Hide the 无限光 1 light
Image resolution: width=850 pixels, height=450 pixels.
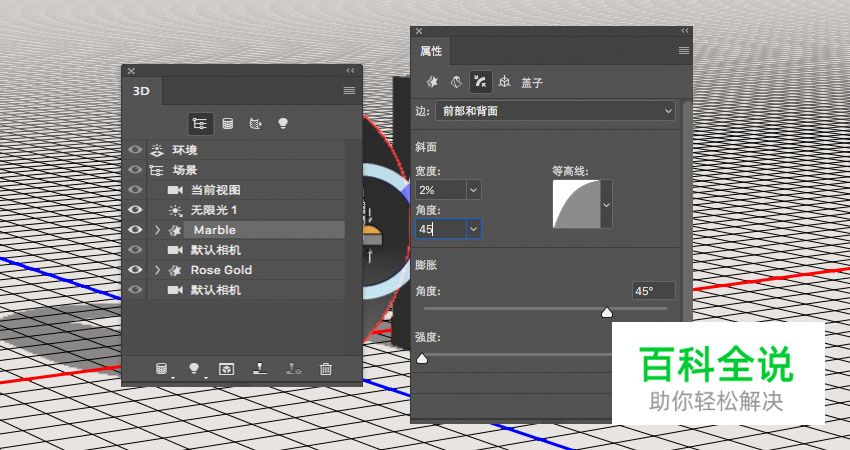point(135,210)
